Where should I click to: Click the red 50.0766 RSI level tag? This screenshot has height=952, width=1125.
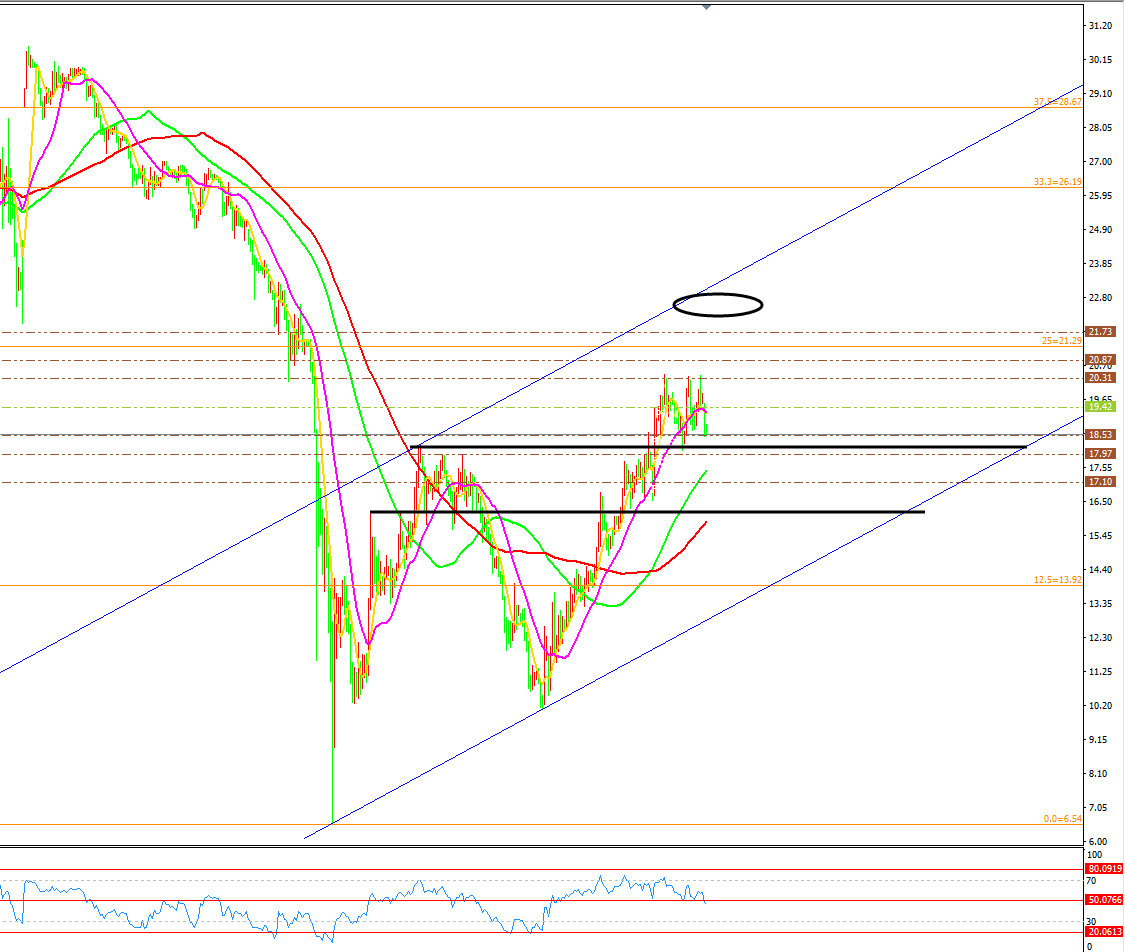tap(1104, 901)
